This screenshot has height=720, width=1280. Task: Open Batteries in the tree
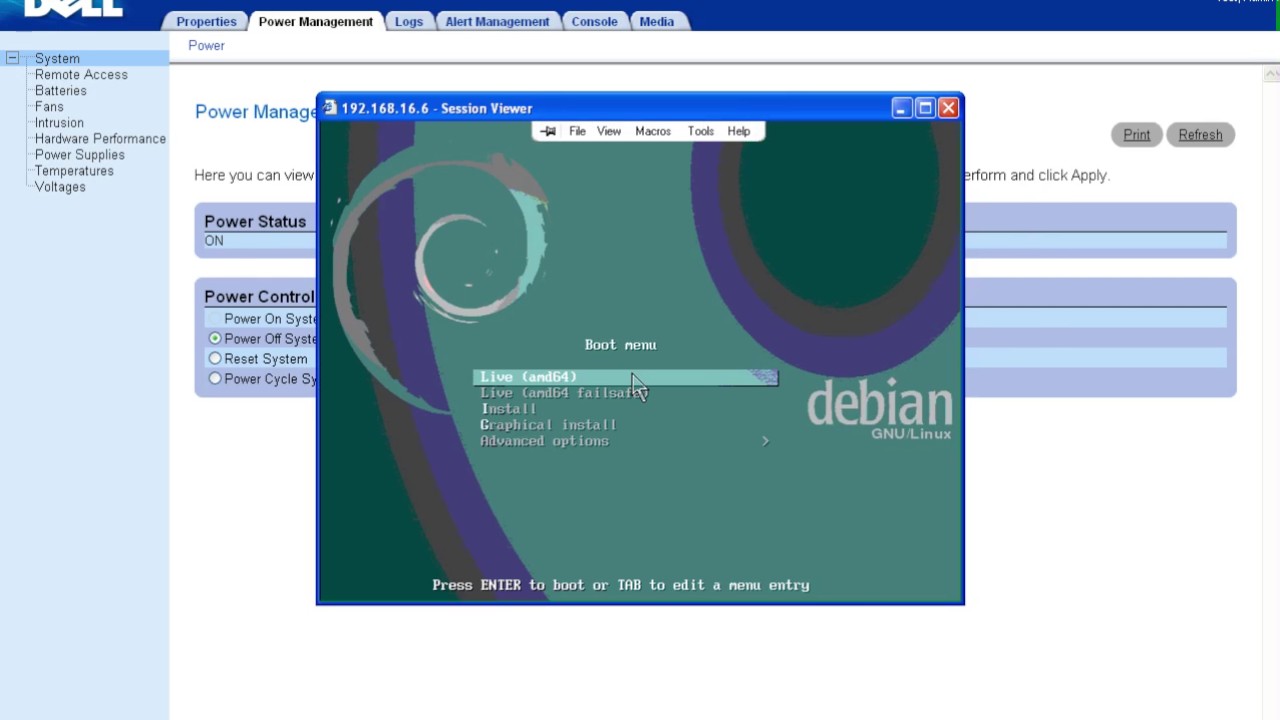point(61,91)
